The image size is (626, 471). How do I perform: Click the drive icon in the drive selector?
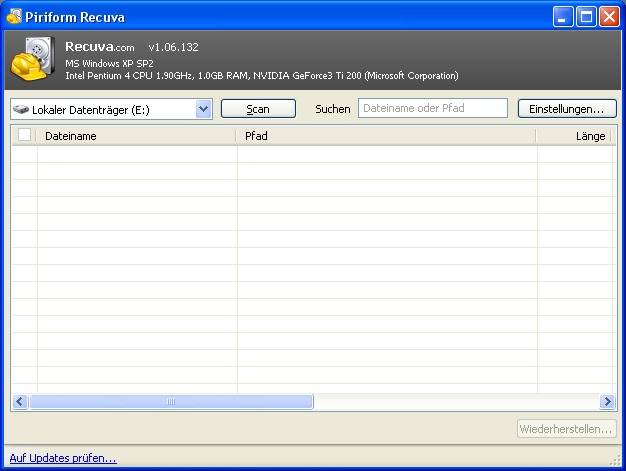(x=21, y=109)
